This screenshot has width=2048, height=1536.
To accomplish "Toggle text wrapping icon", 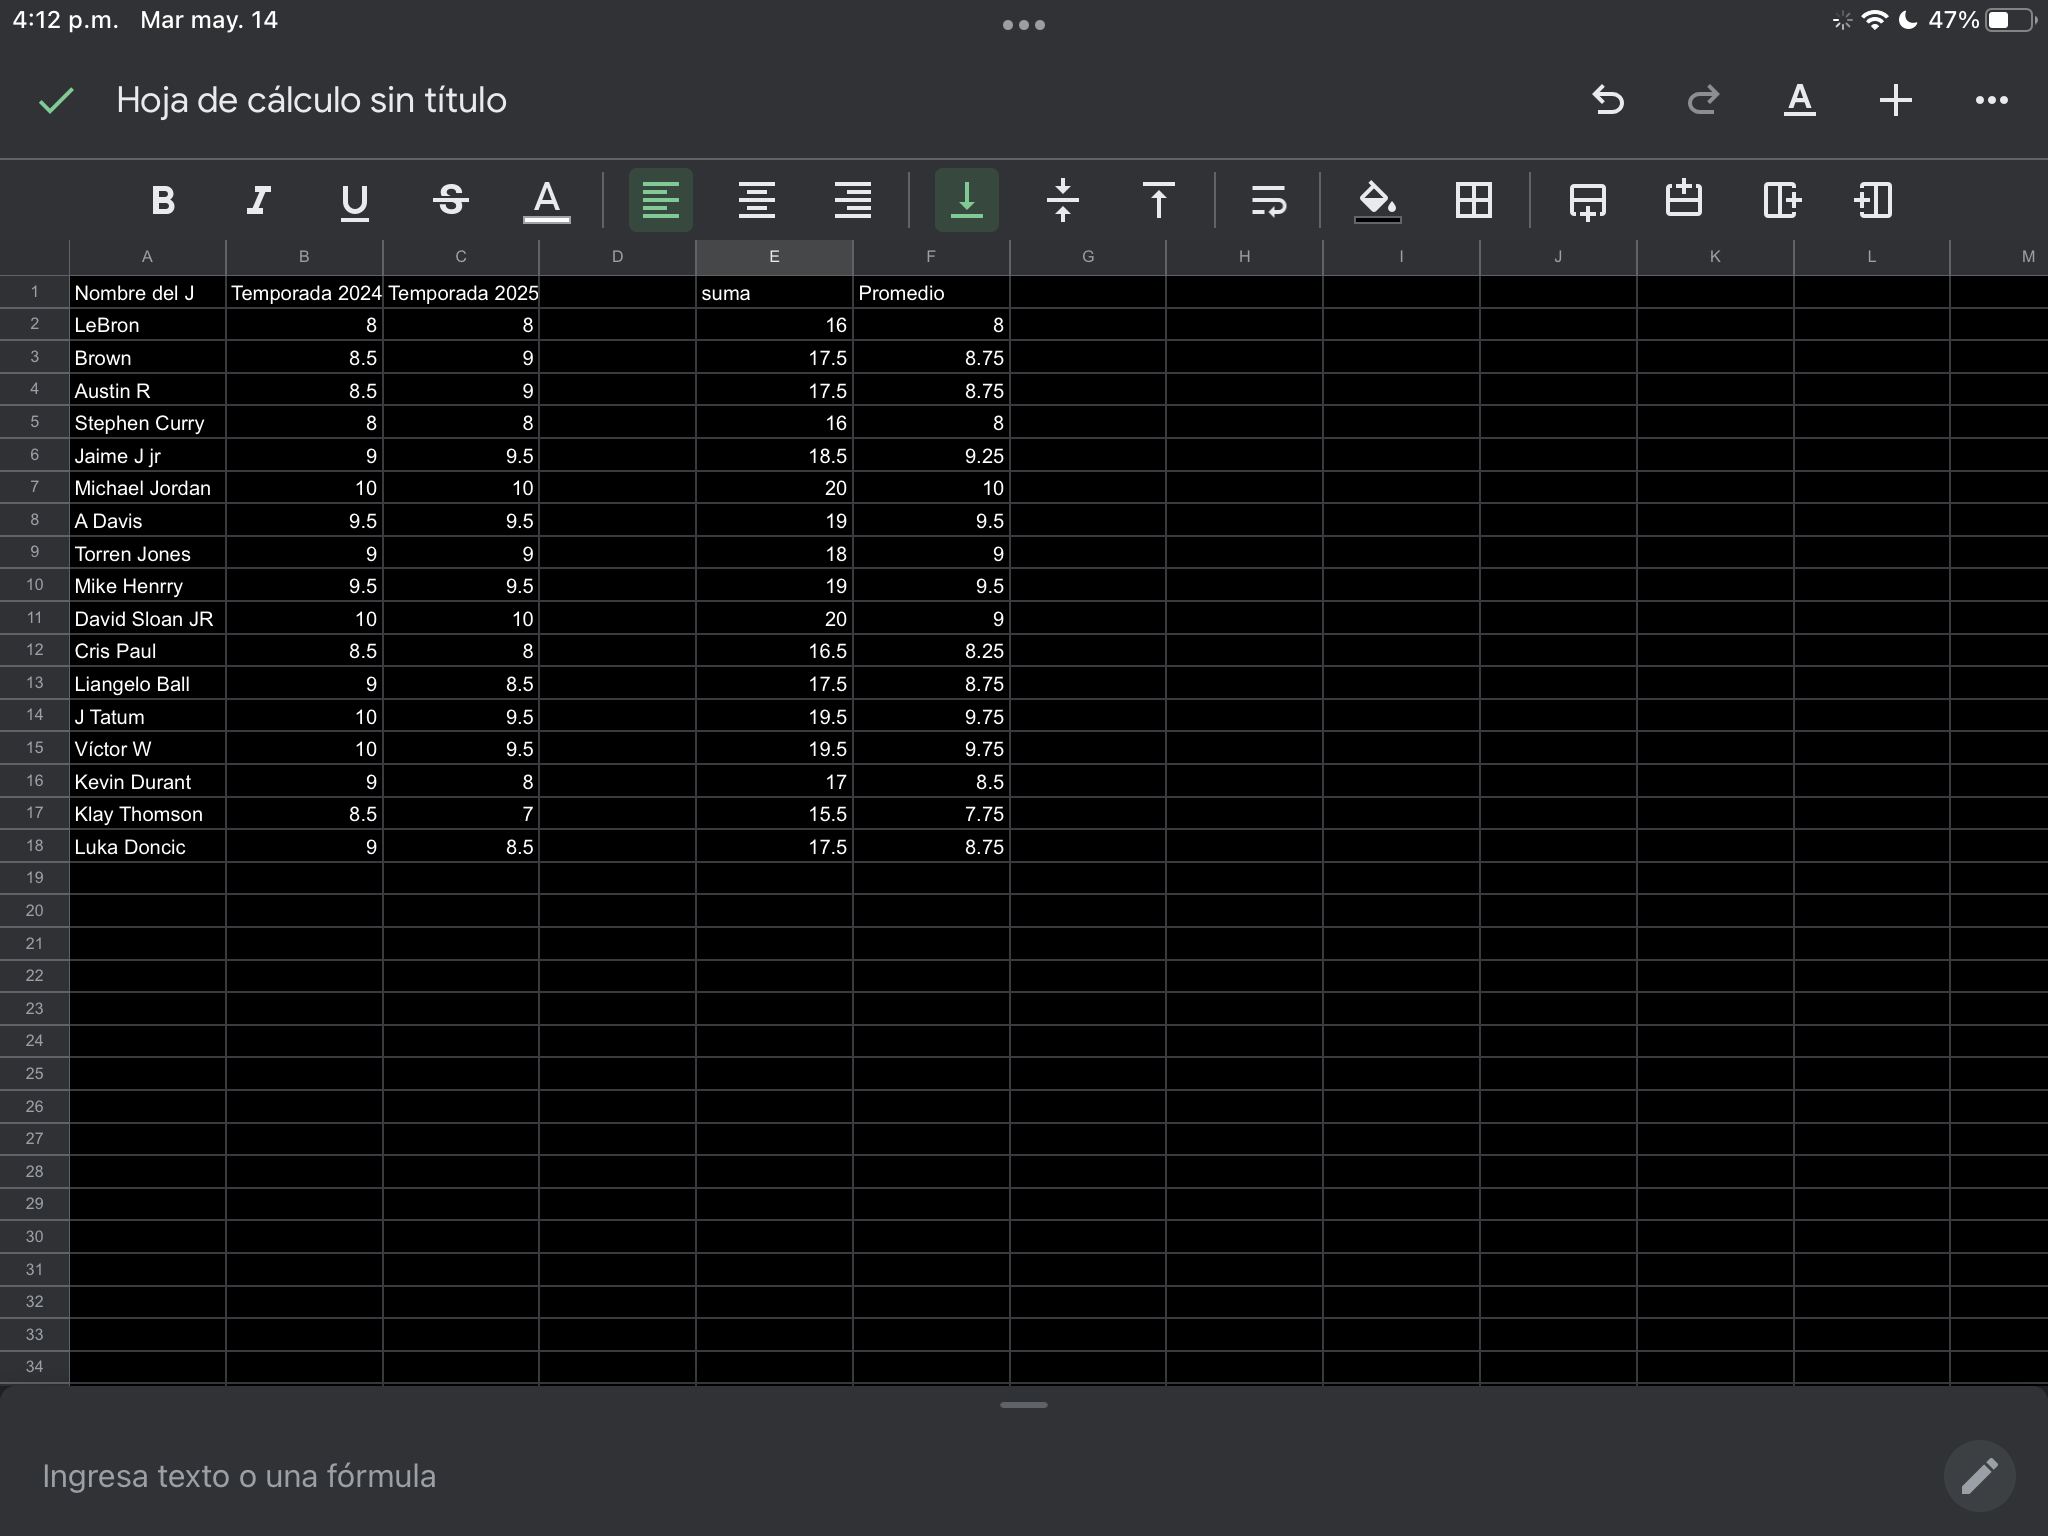I will pyautogui.click(x=1268, y=200).
